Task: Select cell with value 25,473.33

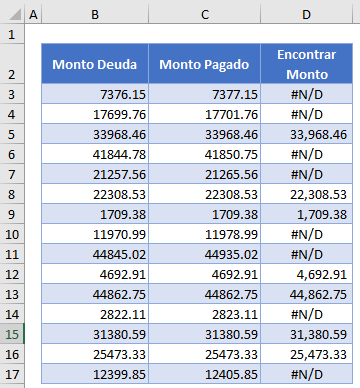Action: (x=306, y=354)
